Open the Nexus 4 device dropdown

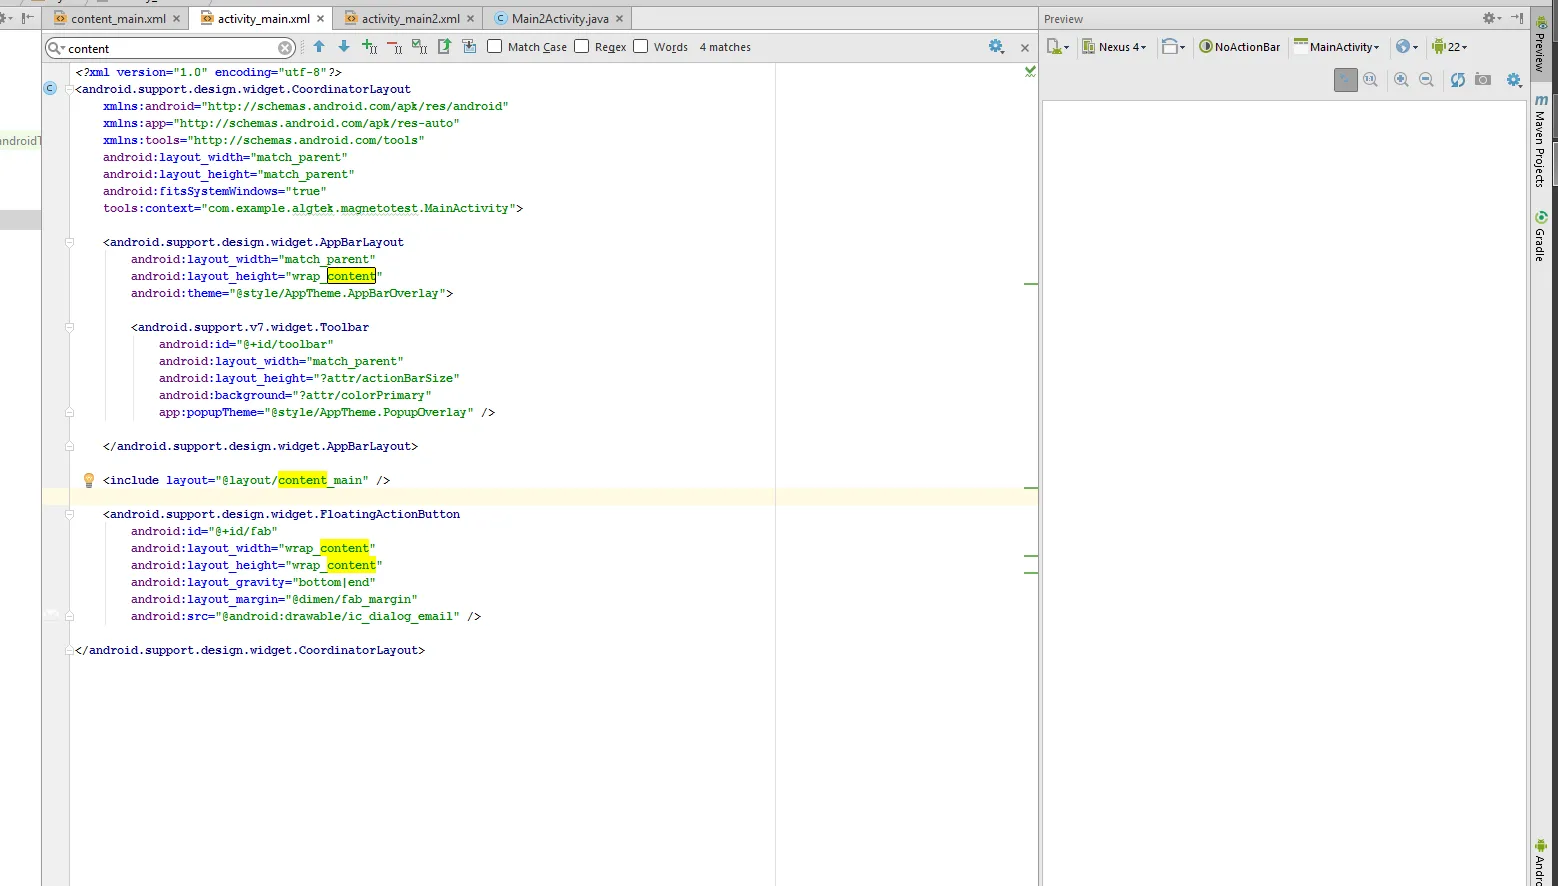[1114, 47]
